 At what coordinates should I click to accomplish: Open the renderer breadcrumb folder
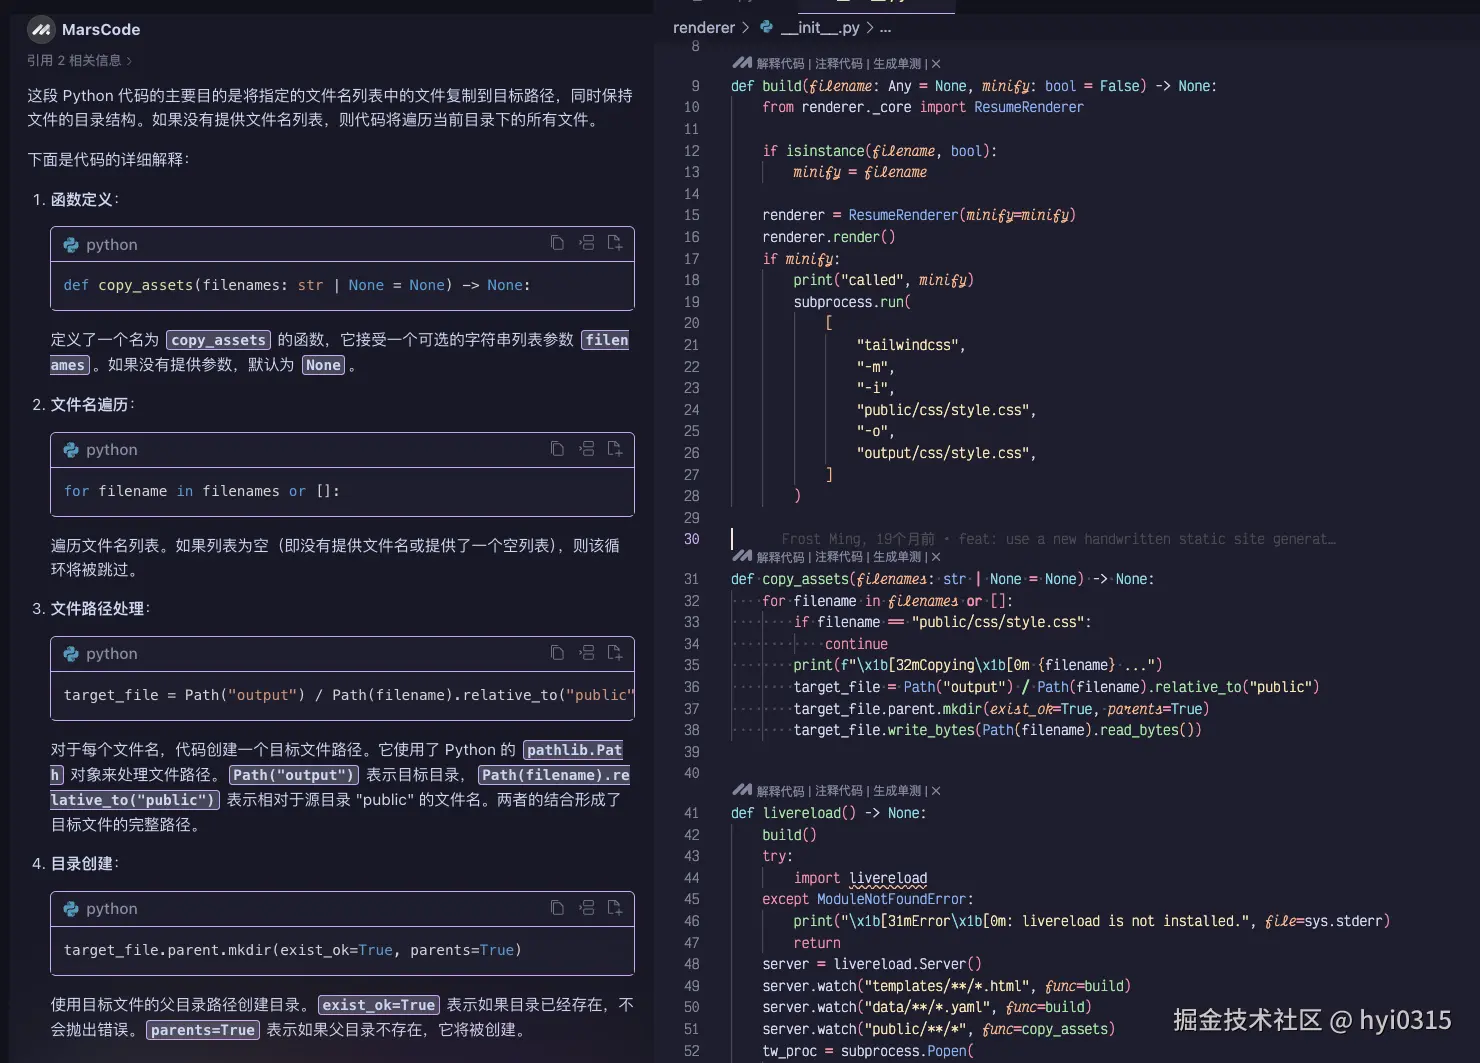[x=704, y=28]
